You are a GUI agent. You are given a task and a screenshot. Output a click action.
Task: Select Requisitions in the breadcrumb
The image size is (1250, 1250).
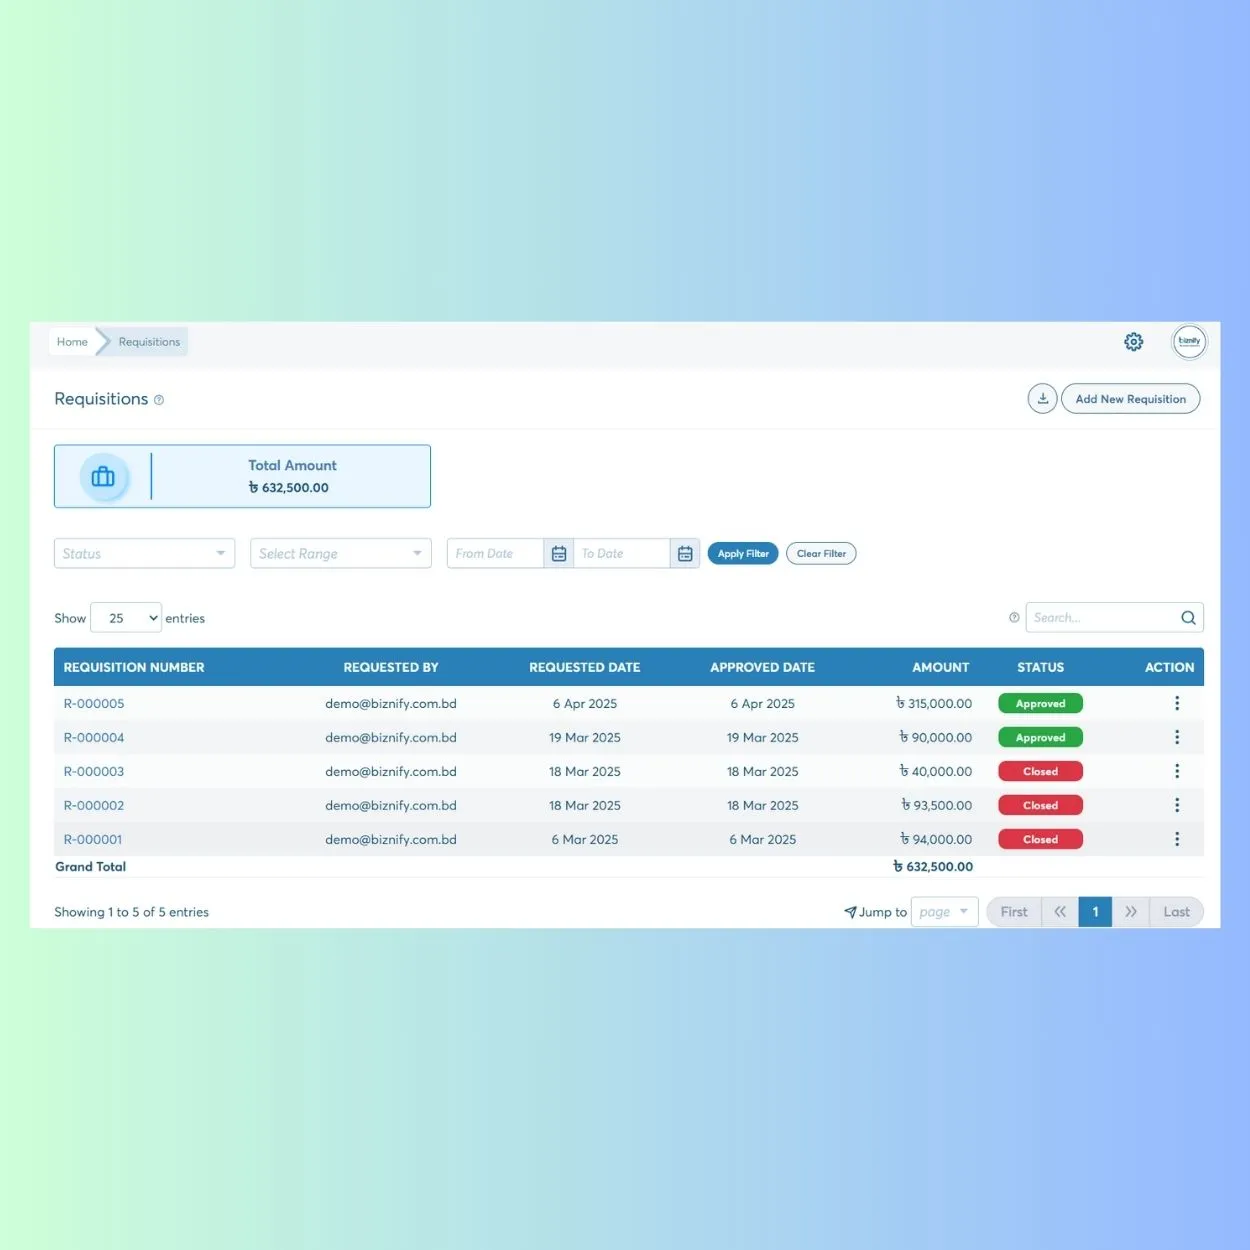[148, 341]
